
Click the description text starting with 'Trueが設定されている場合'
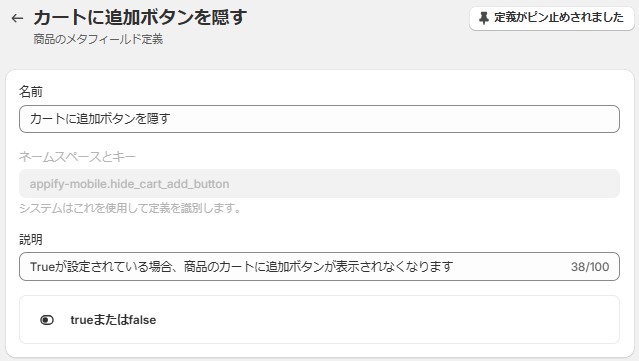tap(241, 267)
